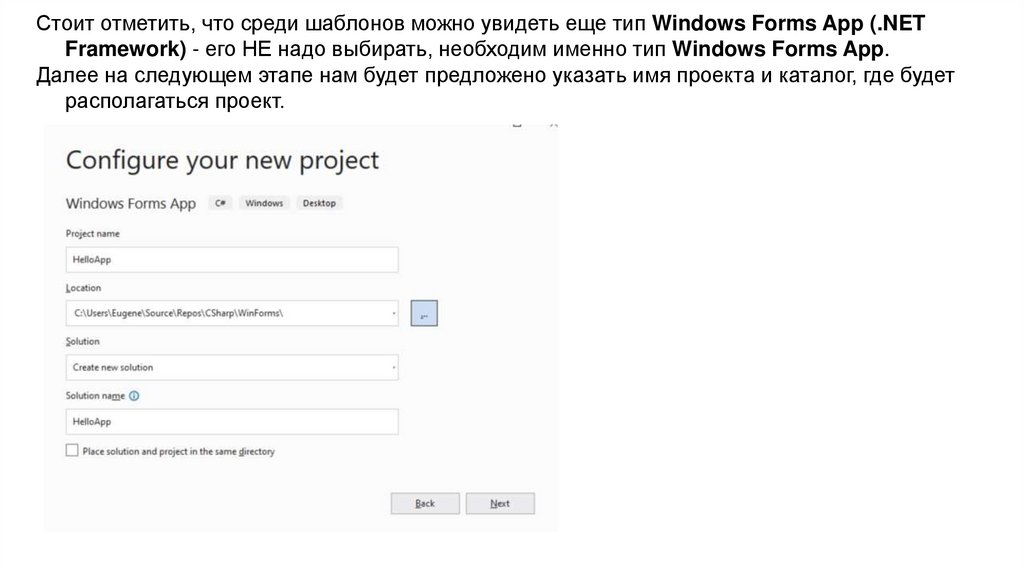Click the Windows Forms App template heading

131,203
